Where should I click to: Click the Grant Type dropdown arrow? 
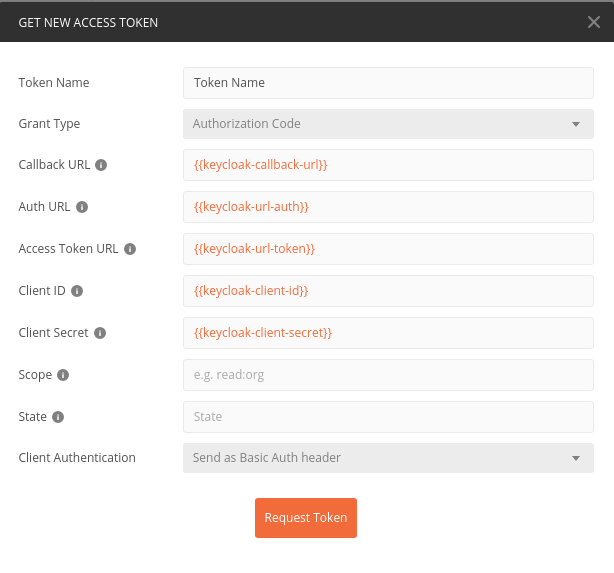pyautogui.click(x=576, y=124)
